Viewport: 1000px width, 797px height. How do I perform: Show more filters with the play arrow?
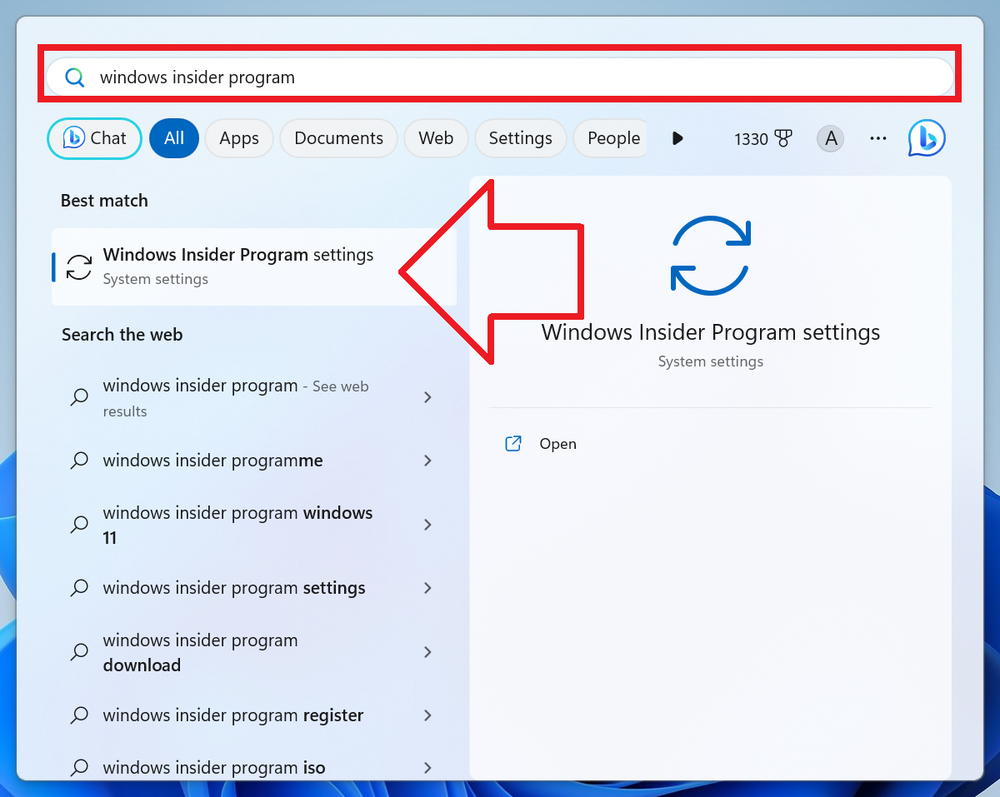(x=677, y=138)
